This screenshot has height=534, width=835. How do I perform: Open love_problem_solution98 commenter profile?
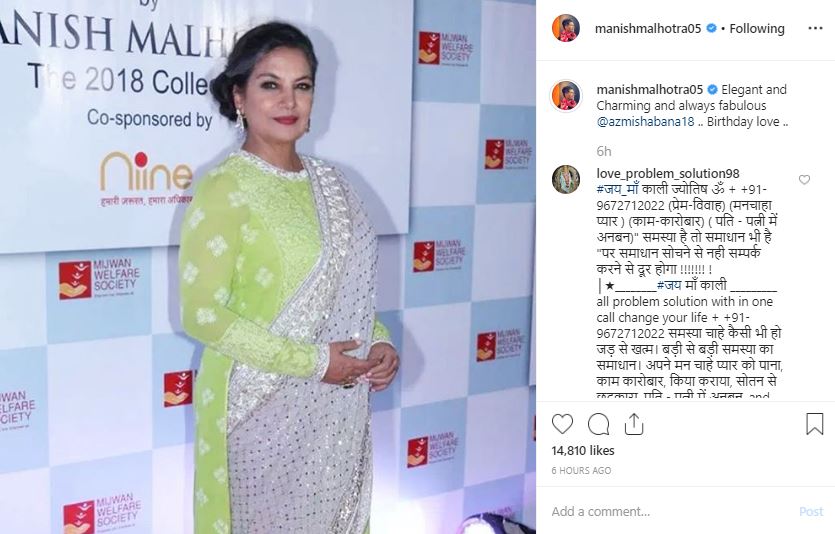tap(668, 173)
